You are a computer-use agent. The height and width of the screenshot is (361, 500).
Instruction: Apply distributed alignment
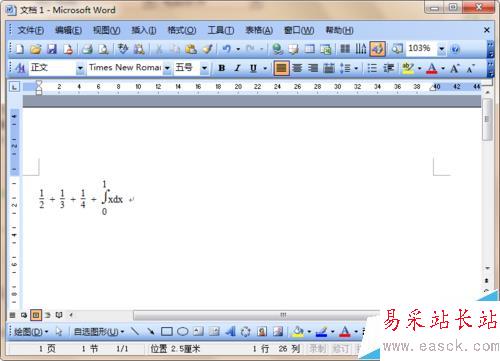[x=329, y=68]
